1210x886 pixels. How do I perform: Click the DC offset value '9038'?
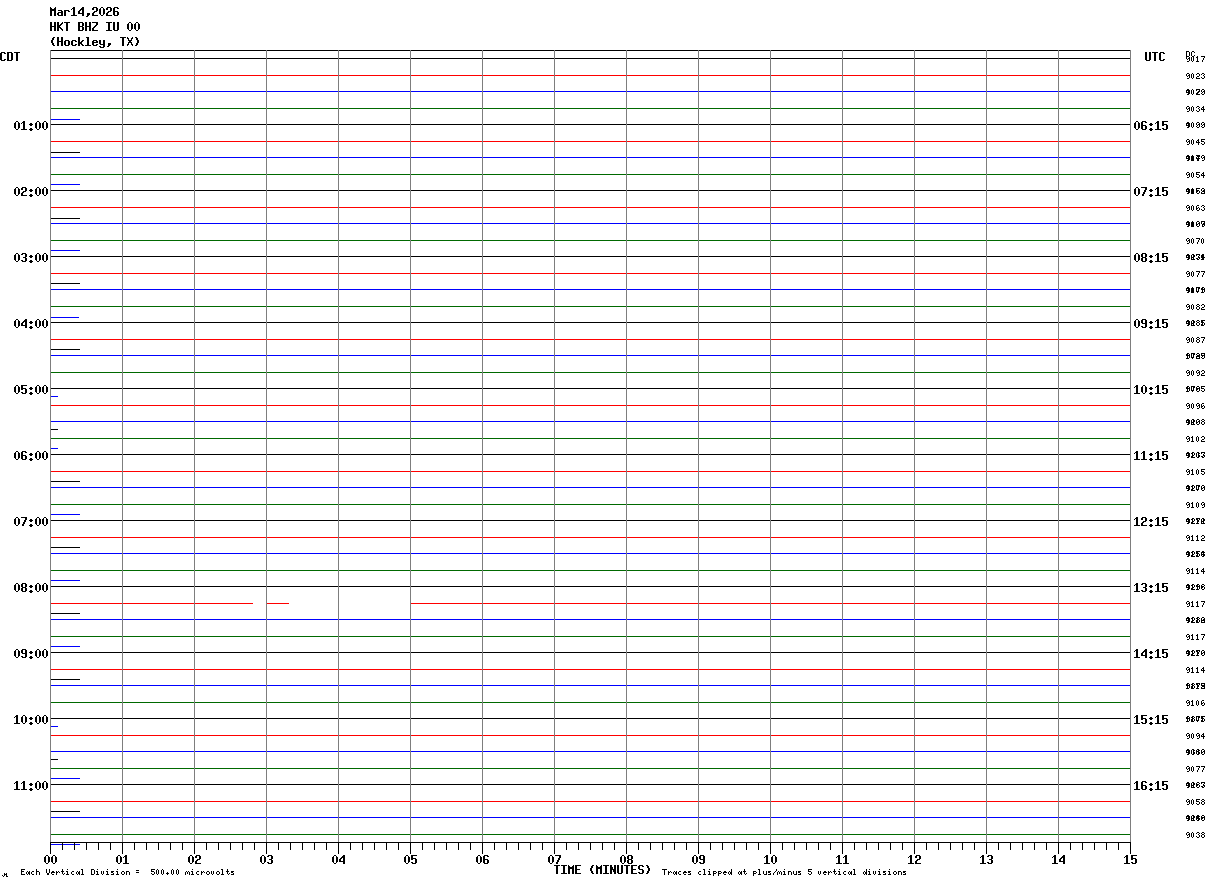click(x=1194, y=835)
